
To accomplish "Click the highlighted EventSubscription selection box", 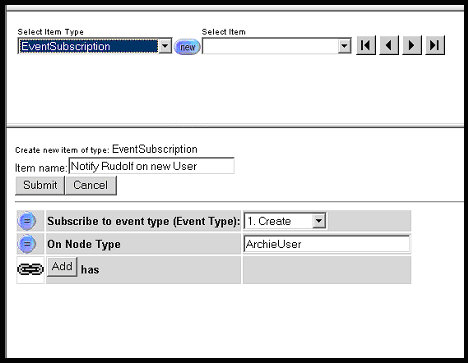I will coord(88,46).
